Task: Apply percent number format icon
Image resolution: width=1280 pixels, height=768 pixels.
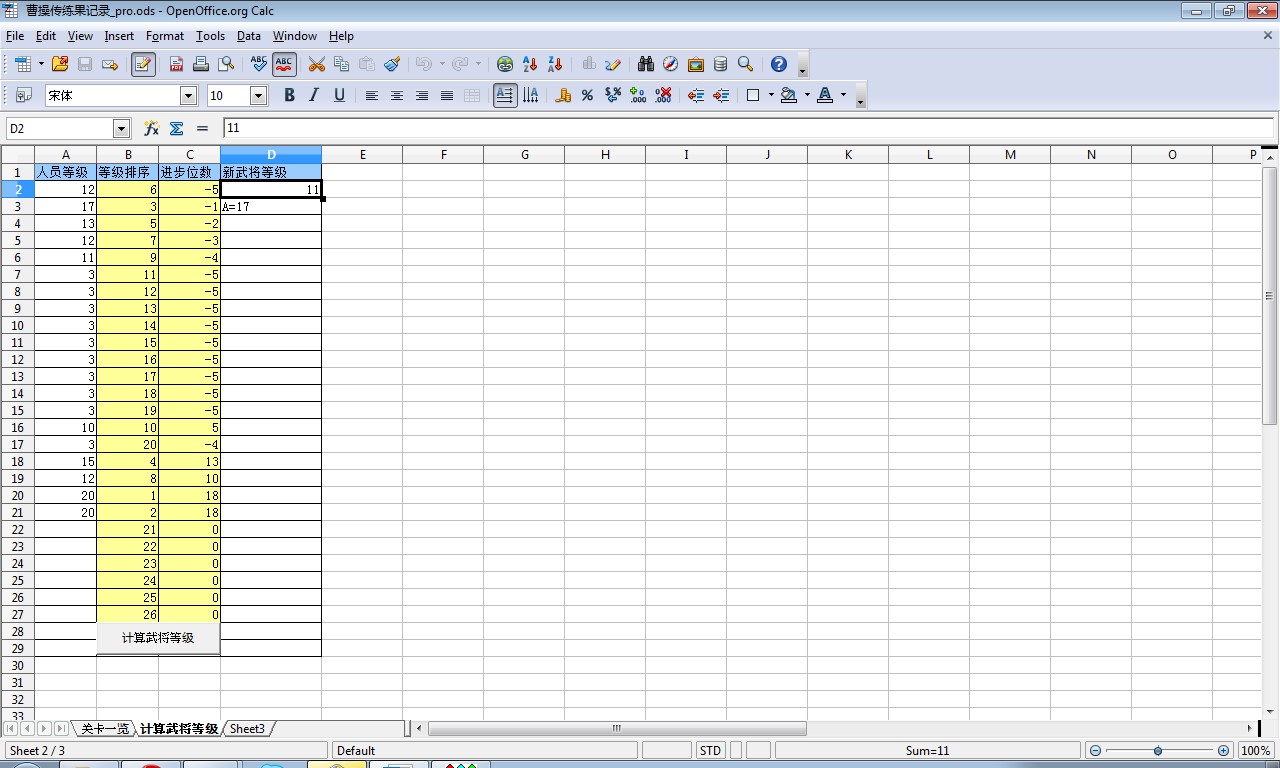Action: click(x=587, y=95)
